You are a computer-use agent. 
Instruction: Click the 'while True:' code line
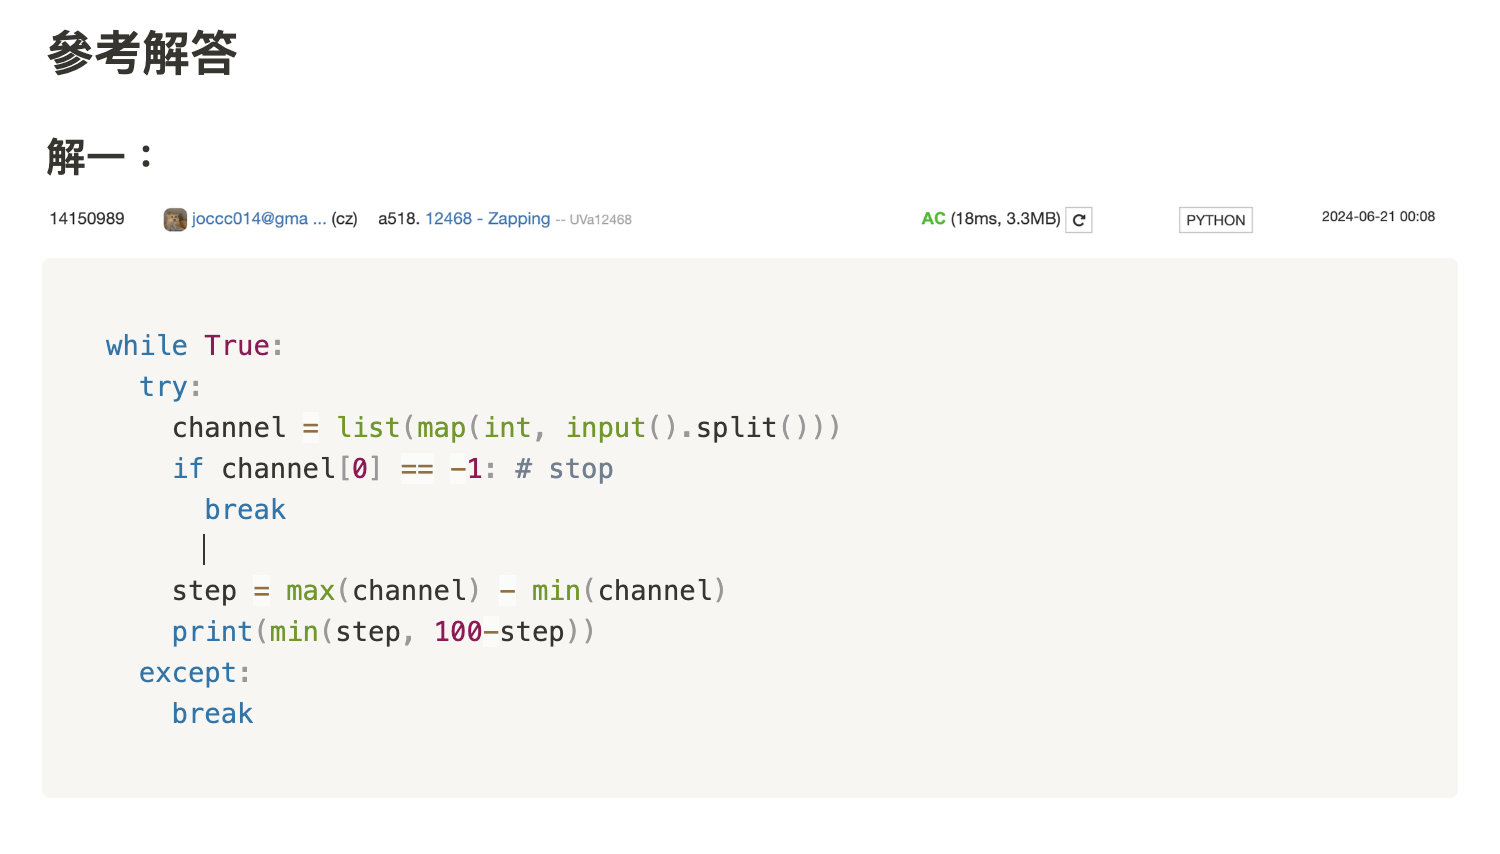pyautogui.click(x=194, y=346)
